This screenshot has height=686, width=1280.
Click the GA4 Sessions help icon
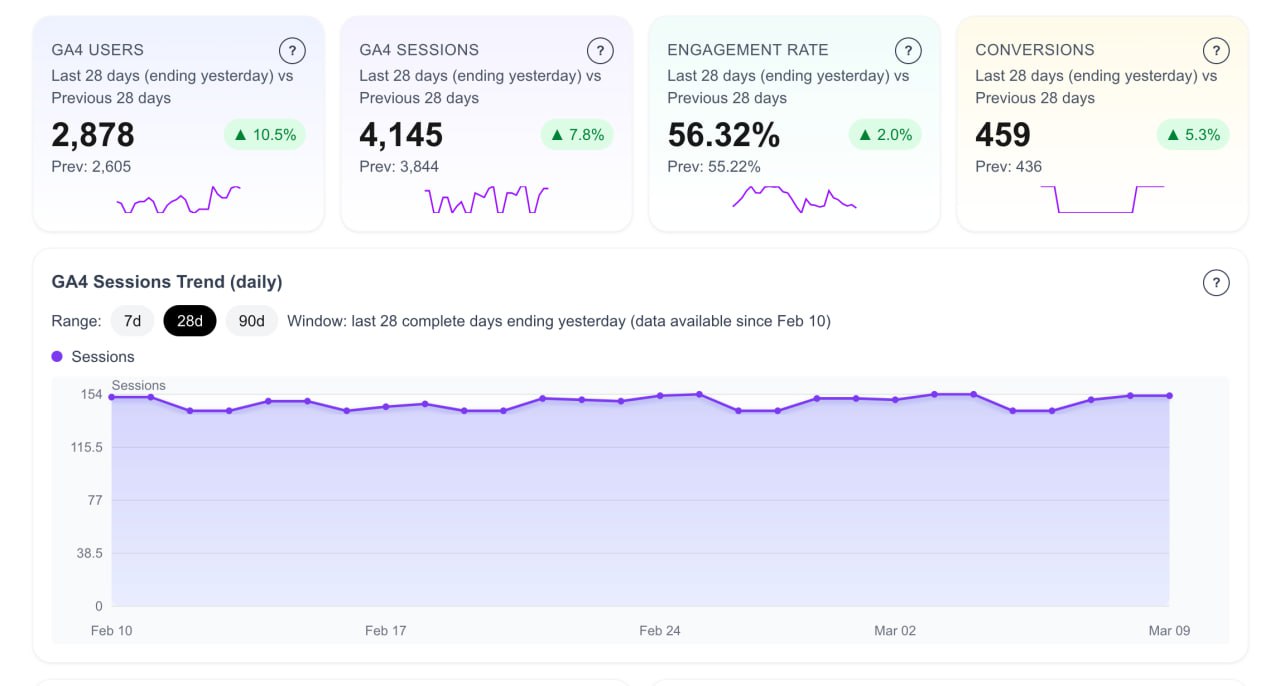pyautogui.click(x=599, y=50)
